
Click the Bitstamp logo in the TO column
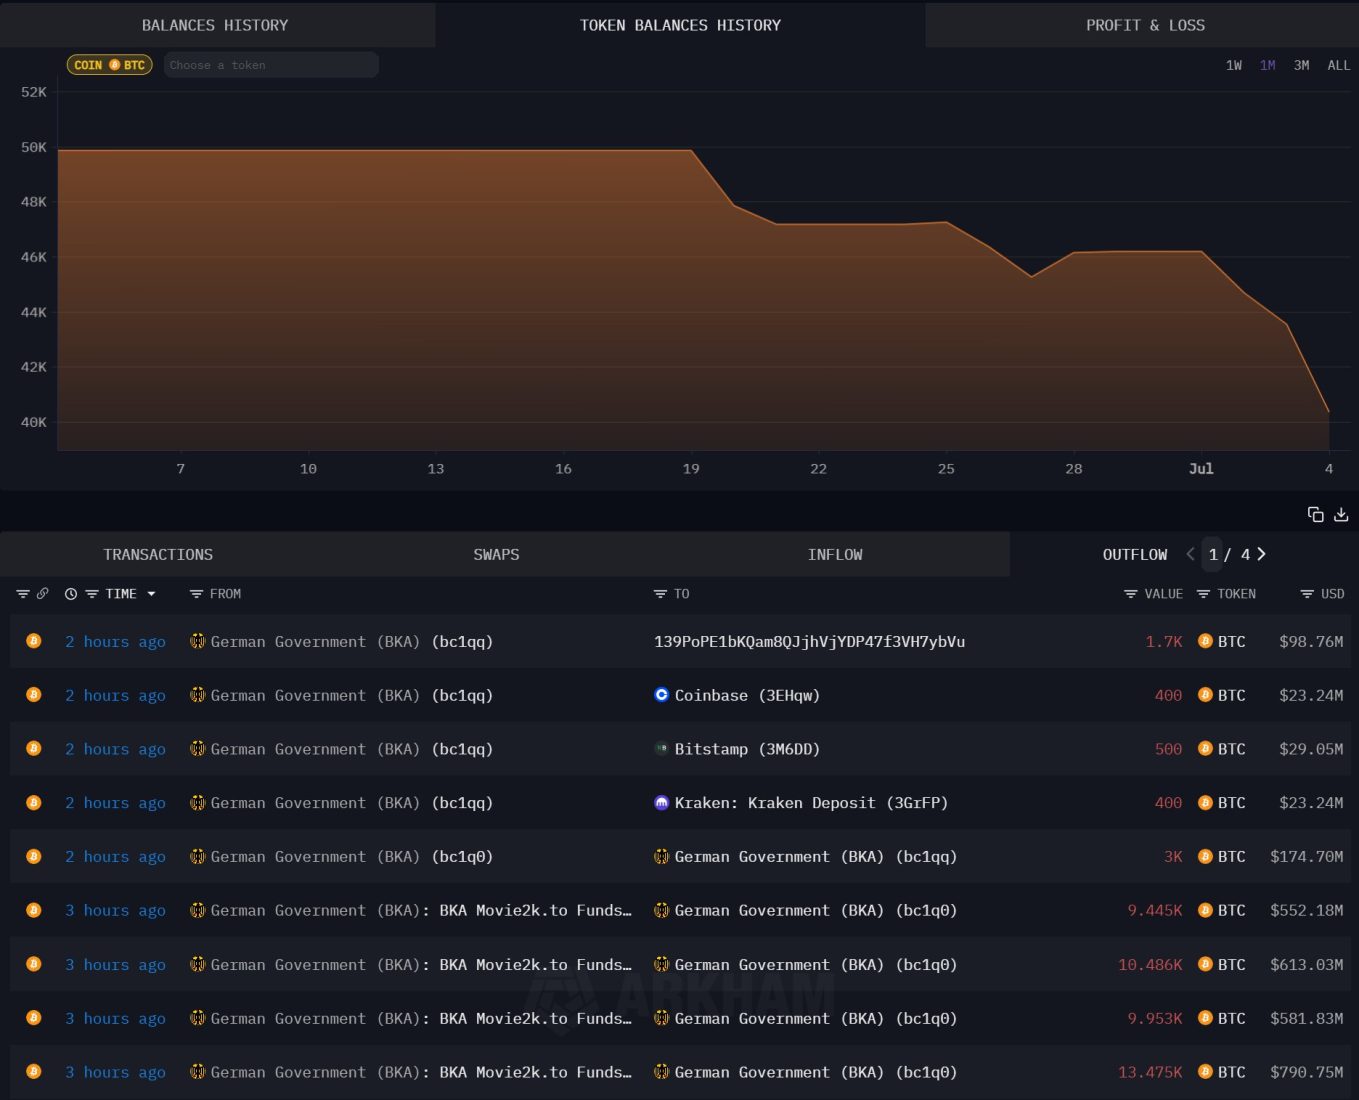point(661,749)
